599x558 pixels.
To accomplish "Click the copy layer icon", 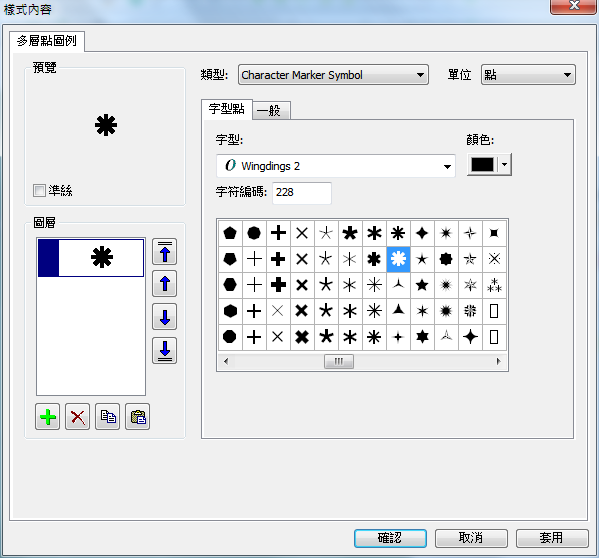I will click(x=107, y=417).
